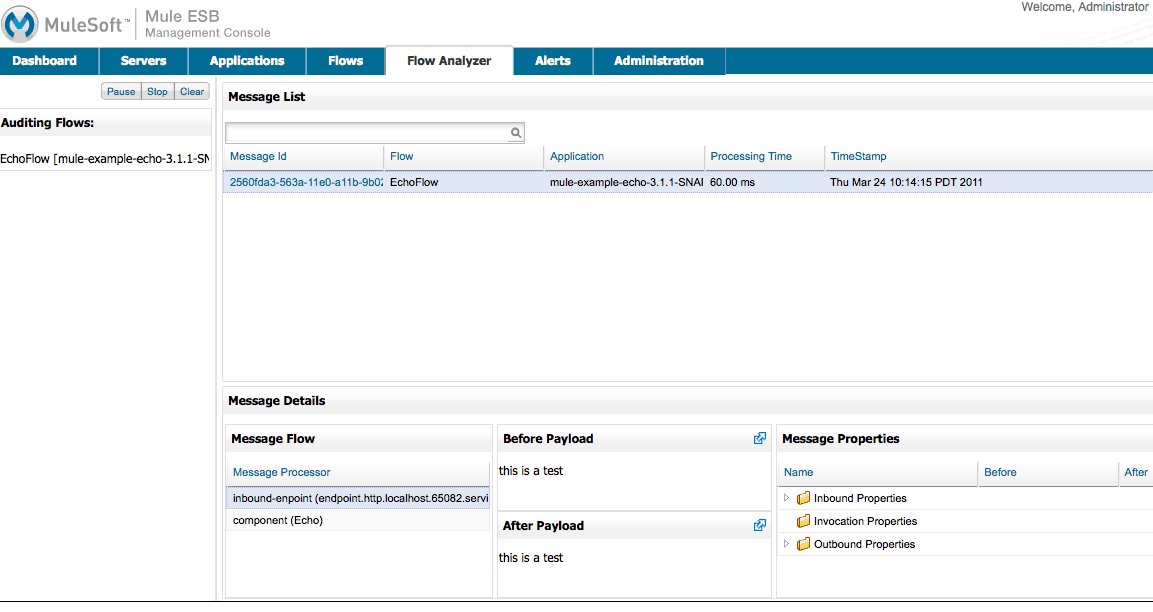Click the Message List search field
The image size is (1153, 612).
(368, 132)
